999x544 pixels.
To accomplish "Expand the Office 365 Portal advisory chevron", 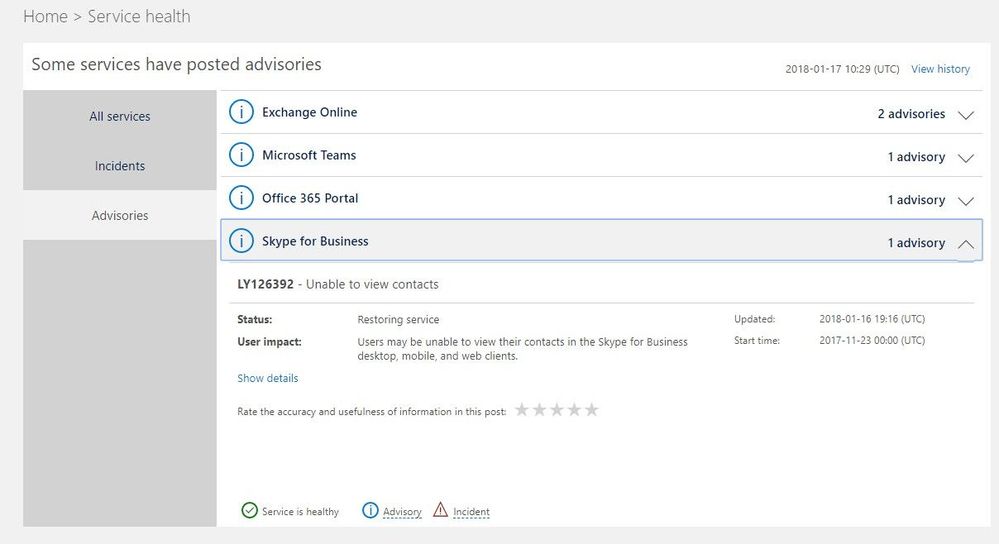I will [x=965, y=201].
